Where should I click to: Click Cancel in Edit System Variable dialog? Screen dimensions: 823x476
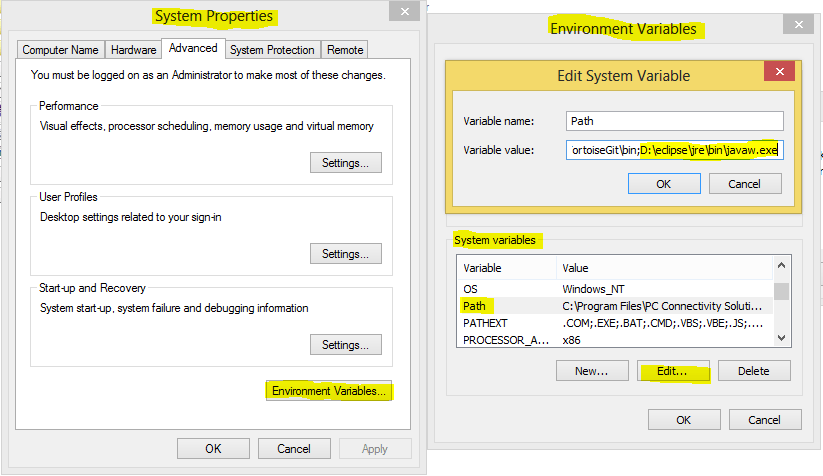coord(745,184)
